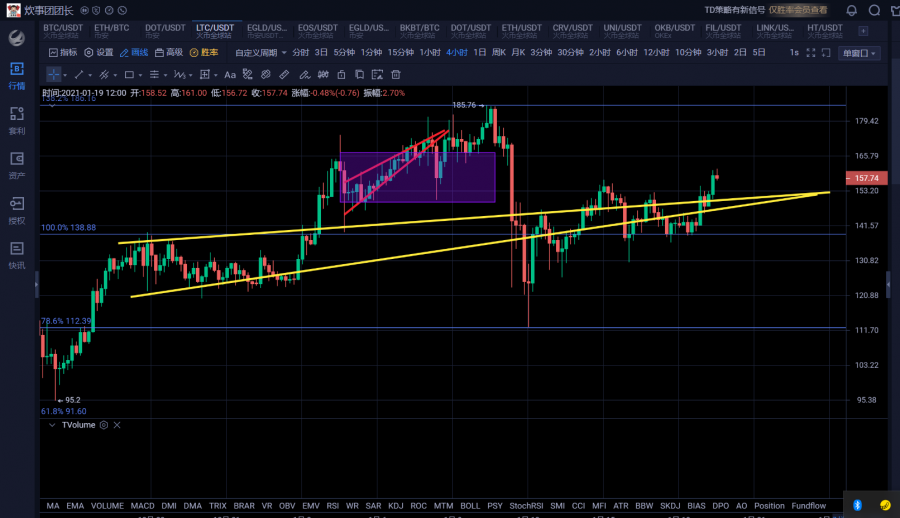
Task: Toggle the 画线 drawing toolbar
Action: click(x=133, y=52)
